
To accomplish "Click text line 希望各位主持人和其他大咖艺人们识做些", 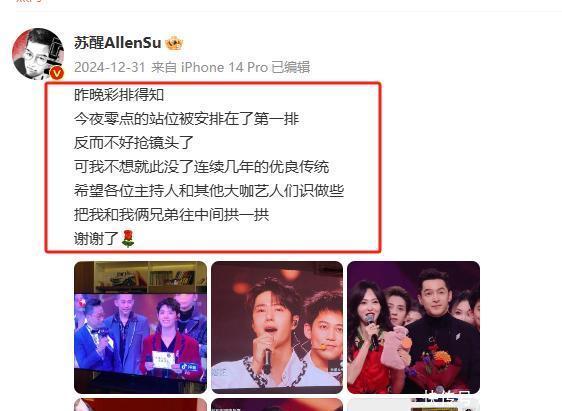I will 209,191.
